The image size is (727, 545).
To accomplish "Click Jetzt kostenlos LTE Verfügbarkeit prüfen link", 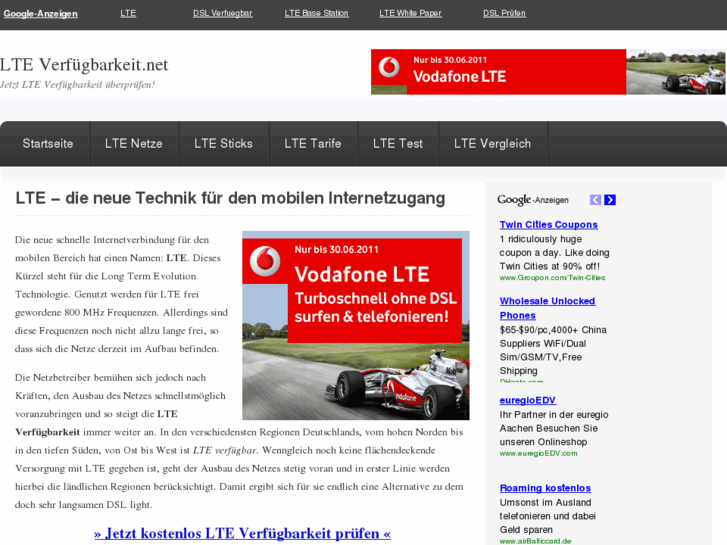I will coord(242,533).
